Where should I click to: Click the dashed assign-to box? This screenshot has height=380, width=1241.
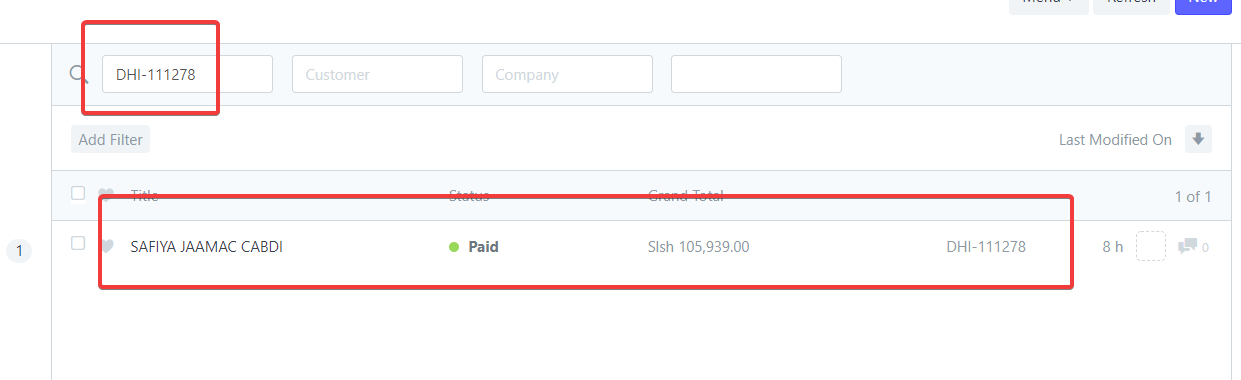point(1151,246)
